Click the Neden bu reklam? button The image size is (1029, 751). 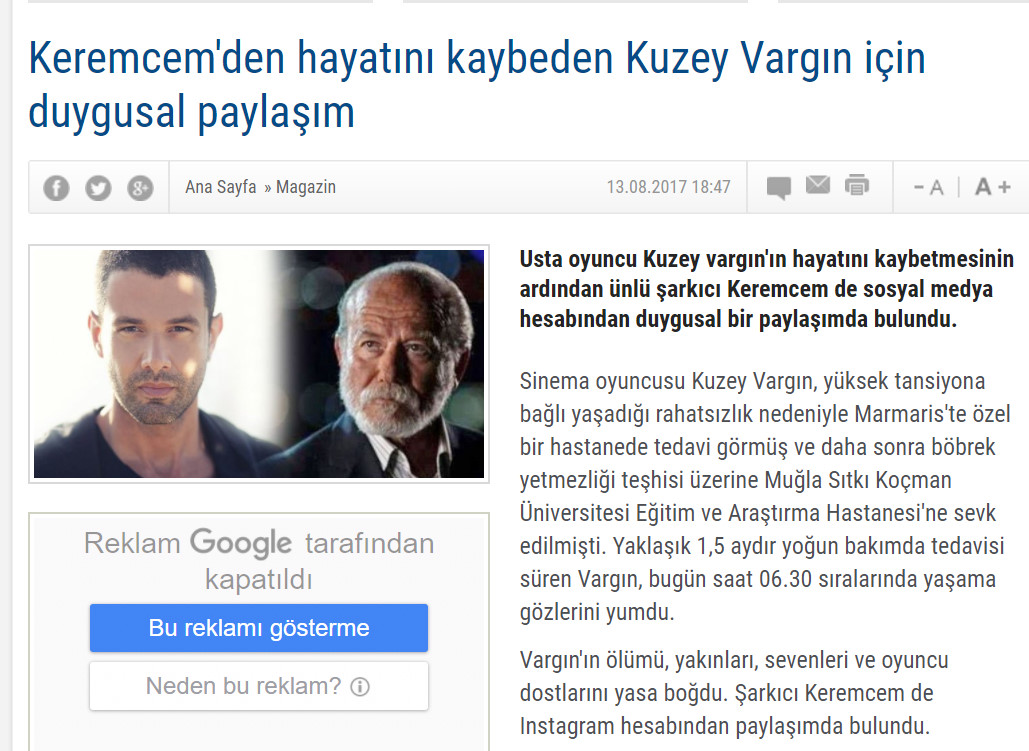(259, 686)
